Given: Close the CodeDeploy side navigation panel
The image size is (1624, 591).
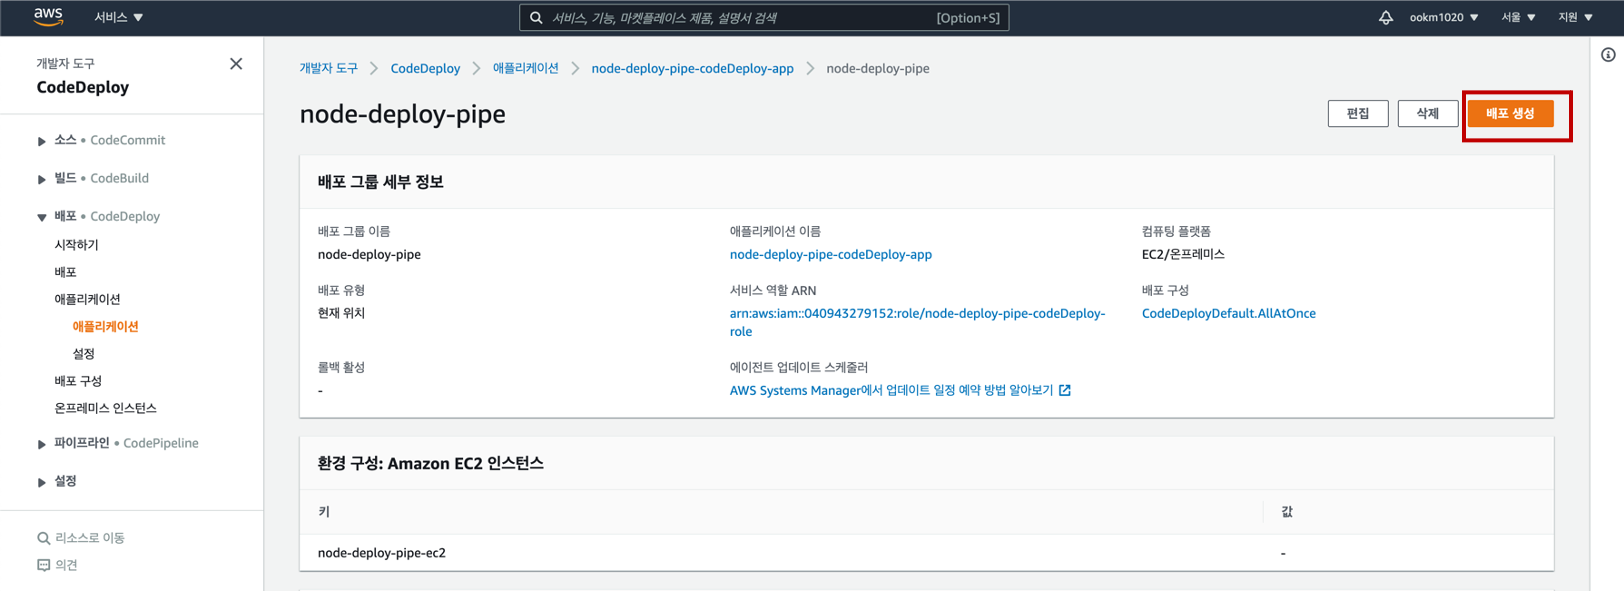Looking at the screenshot, I should (x=236, y=64).
